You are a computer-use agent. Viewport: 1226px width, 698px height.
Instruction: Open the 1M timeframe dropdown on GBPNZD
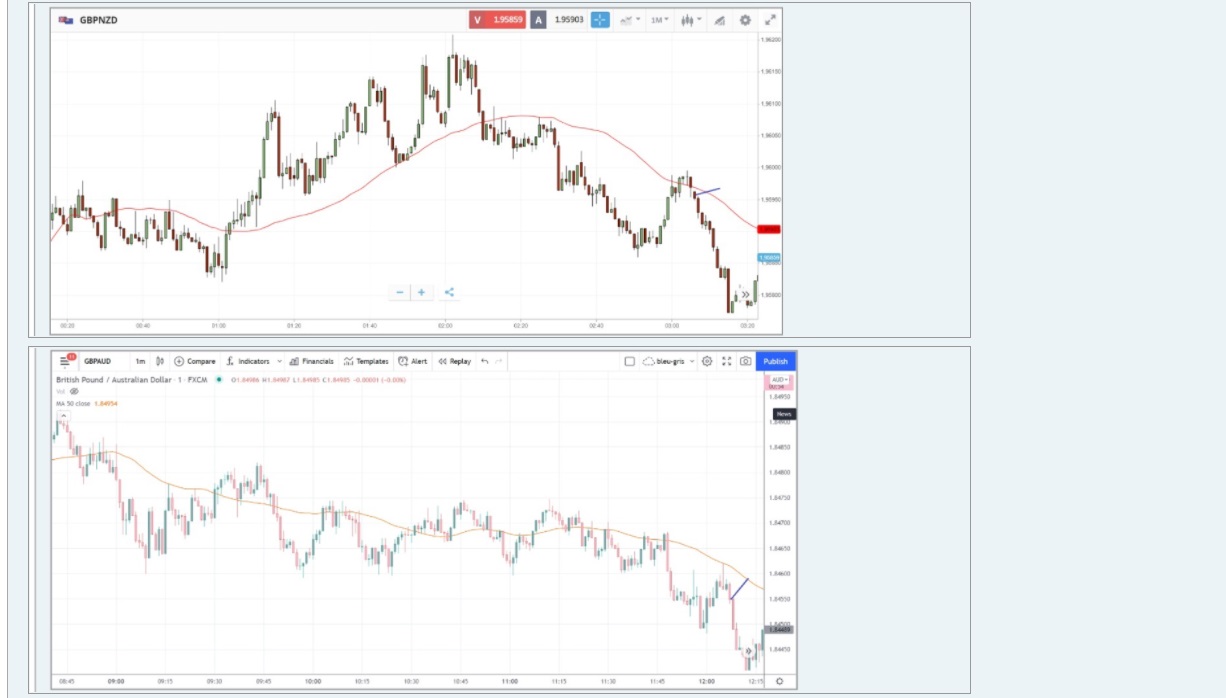coord(659,20)
